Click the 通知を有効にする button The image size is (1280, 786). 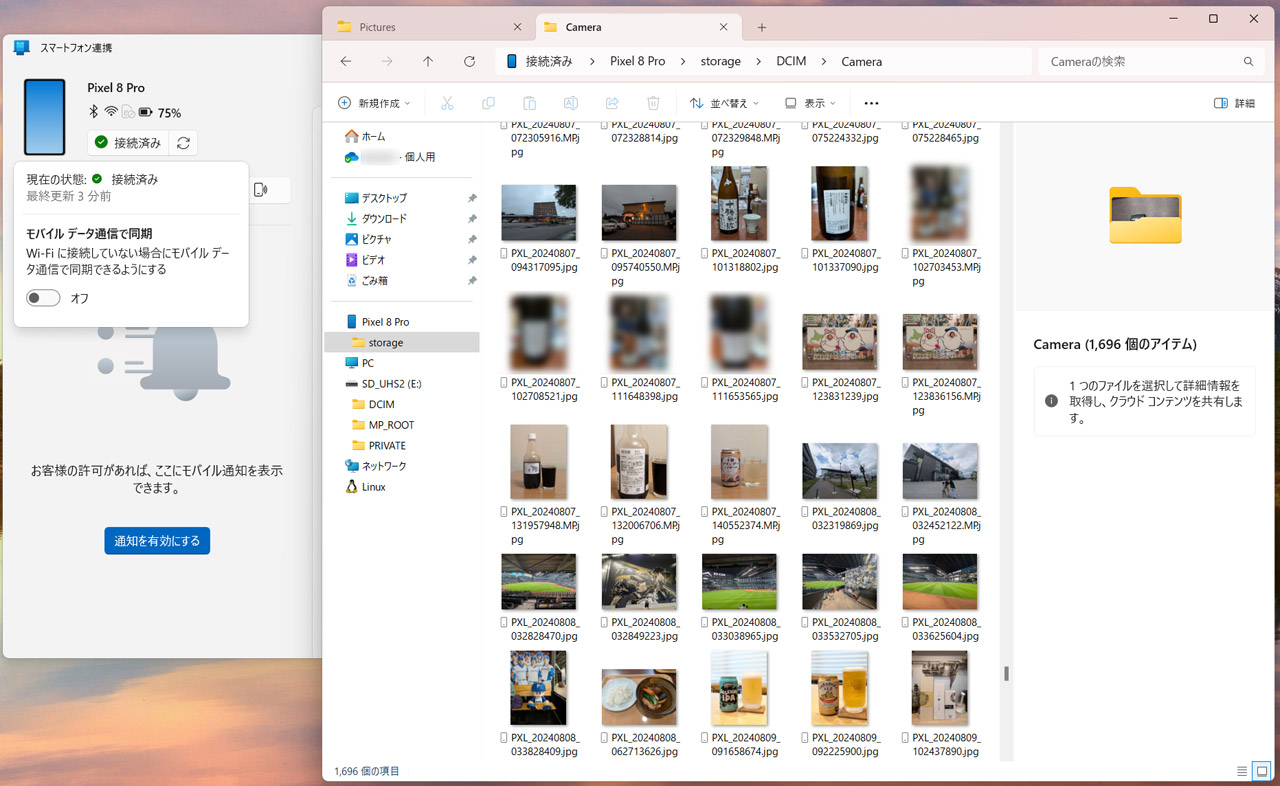pyautogui.click(x=157, y=540)
